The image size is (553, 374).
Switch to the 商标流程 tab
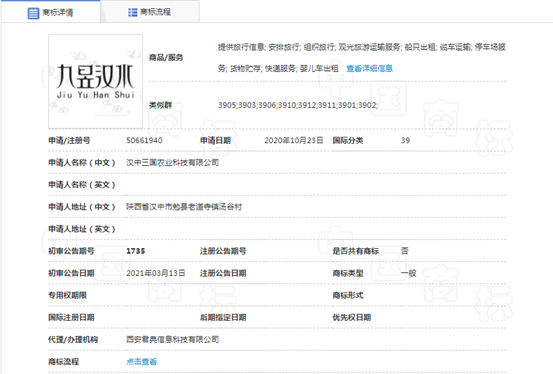pos(150,12)
